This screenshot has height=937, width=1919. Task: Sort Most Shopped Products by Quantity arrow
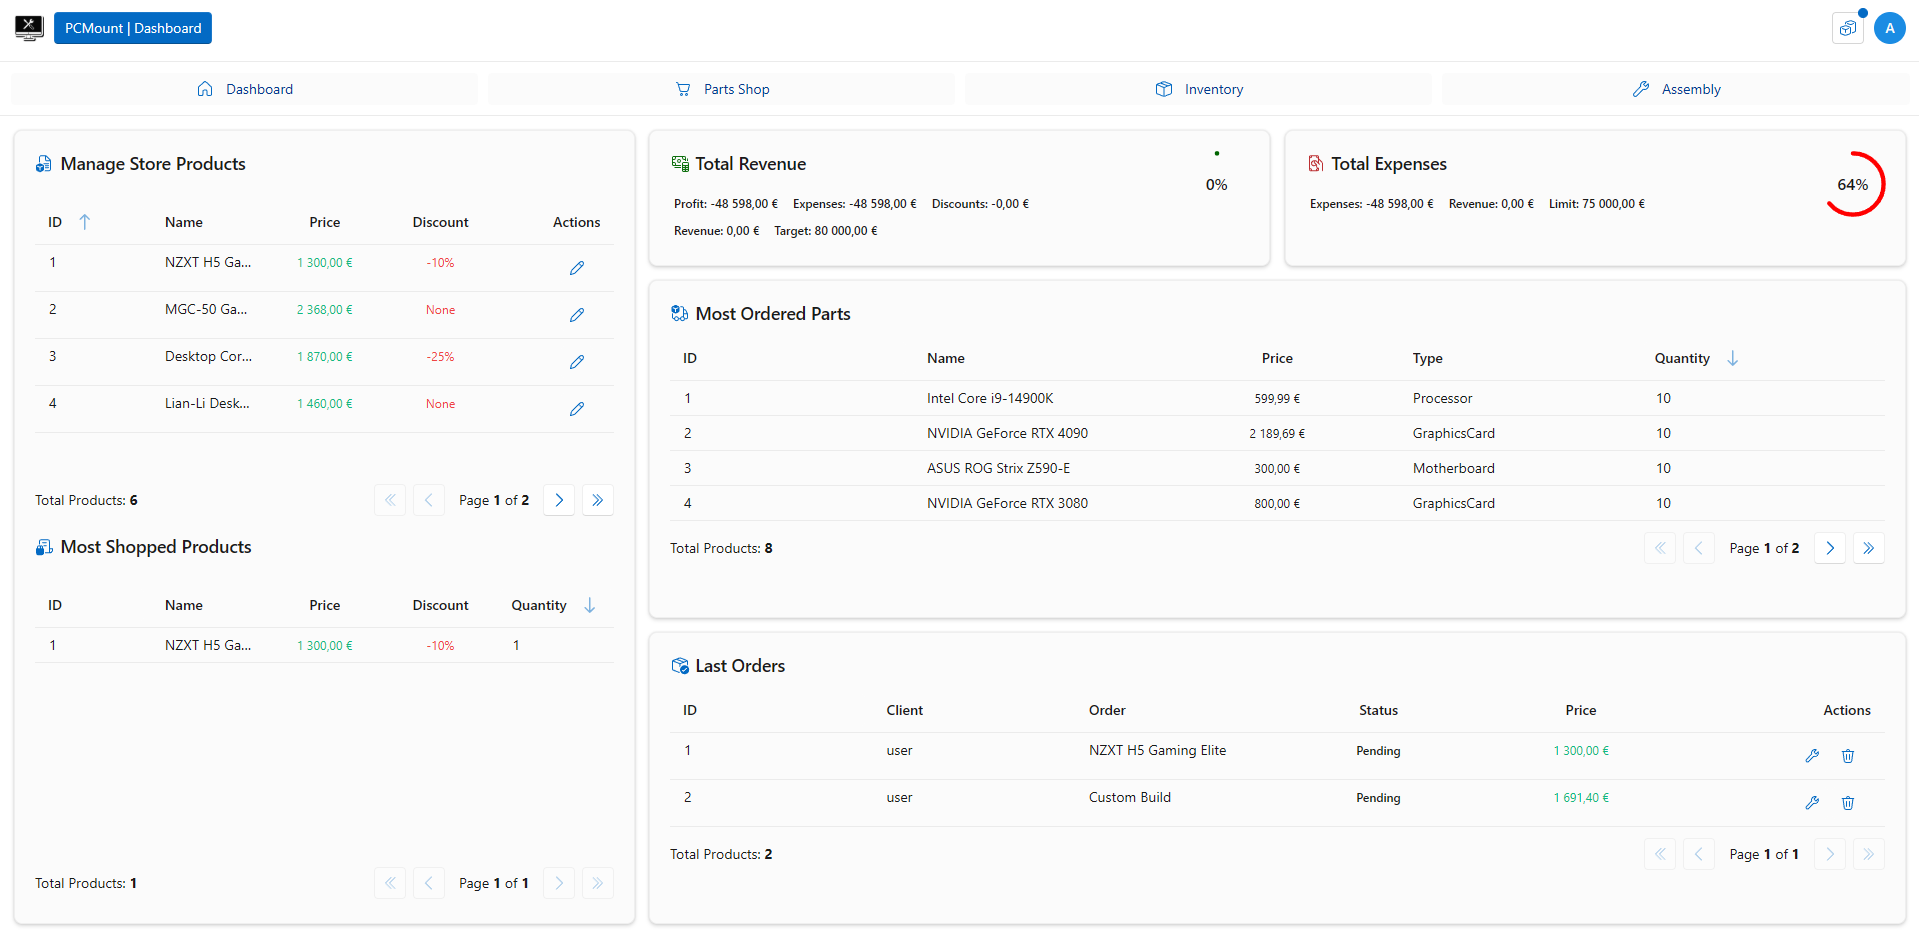(590, 605)
